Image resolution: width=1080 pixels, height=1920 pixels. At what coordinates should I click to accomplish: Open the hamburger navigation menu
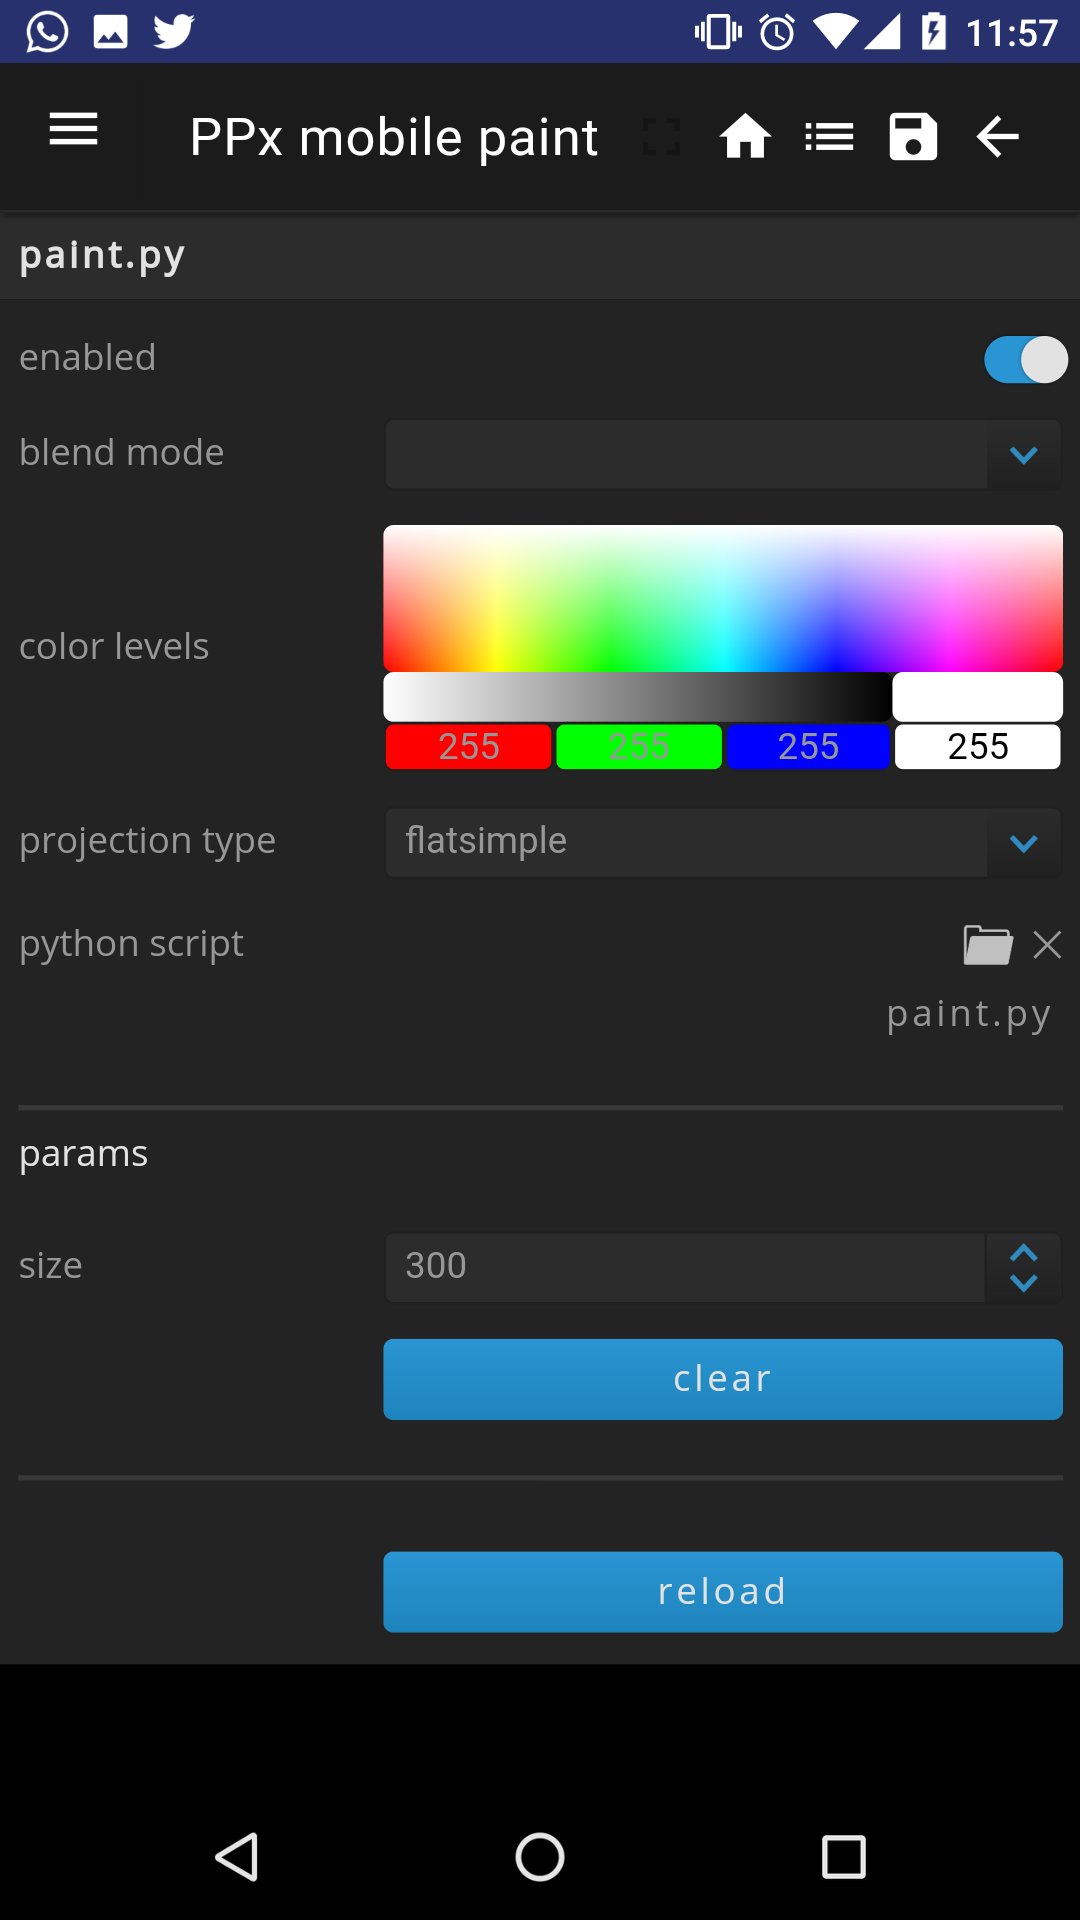(x=73, y=130)
